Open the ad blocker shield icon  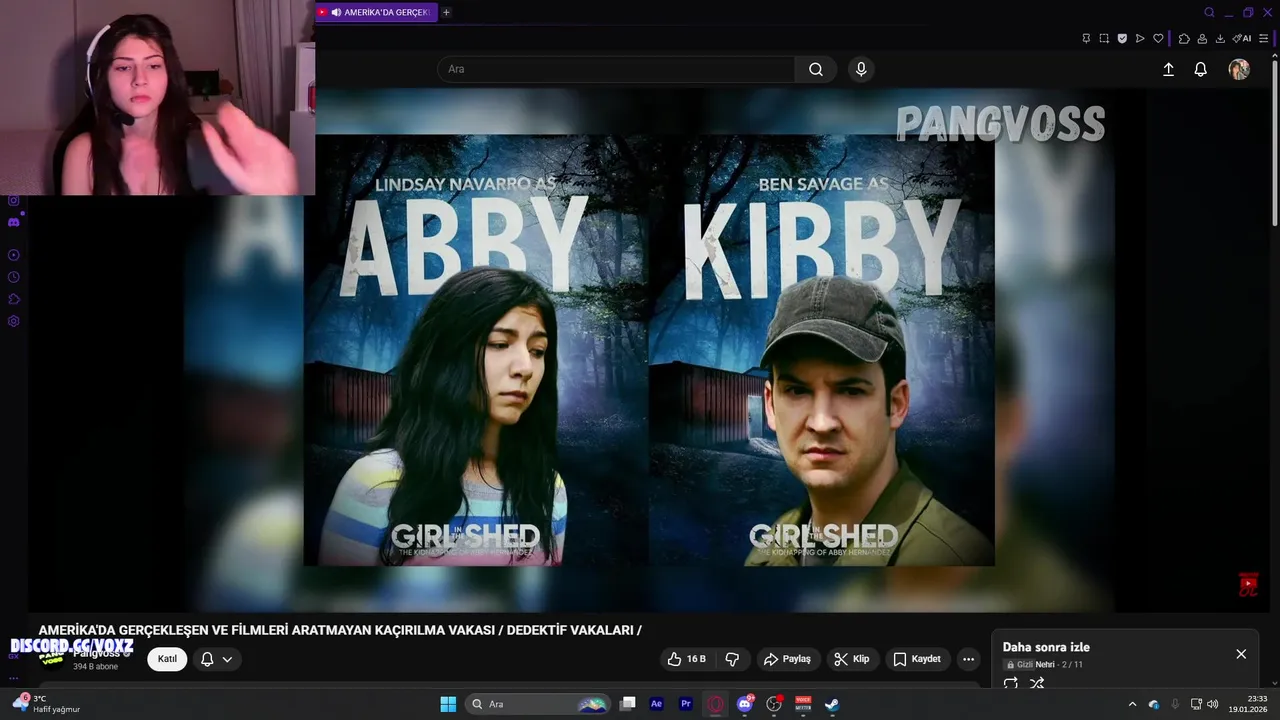(x=1122, y=39)
